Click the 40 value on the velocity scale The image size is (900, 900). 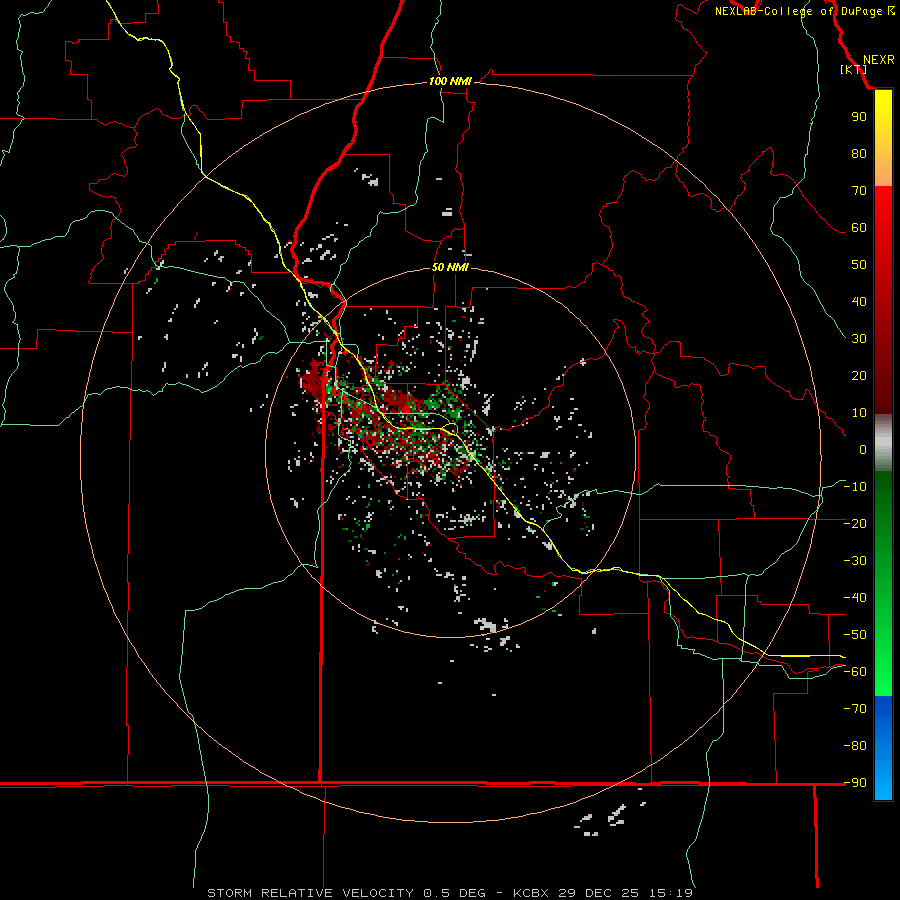859,302
